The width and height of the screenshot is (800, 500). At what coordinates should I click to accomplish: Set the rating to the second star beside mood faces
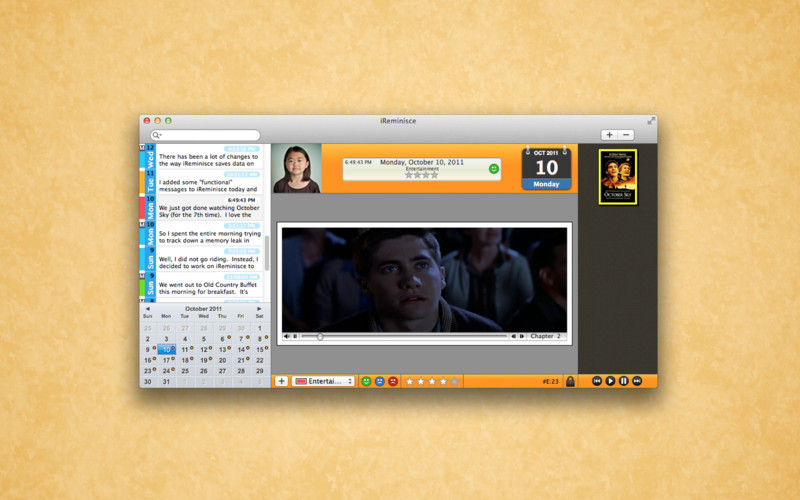tap(421, 381)
